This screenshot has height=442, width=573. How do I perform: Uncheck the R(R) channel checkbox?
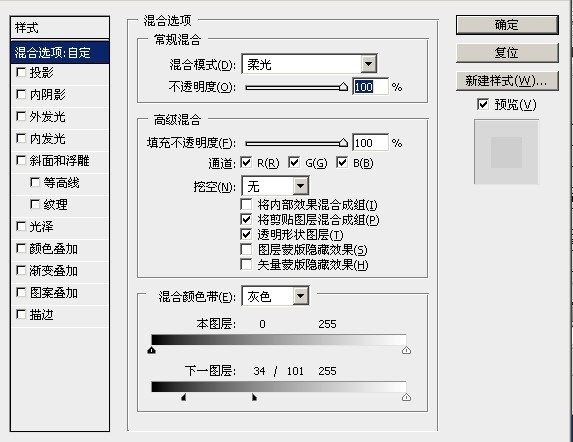[x=246, y=163]
